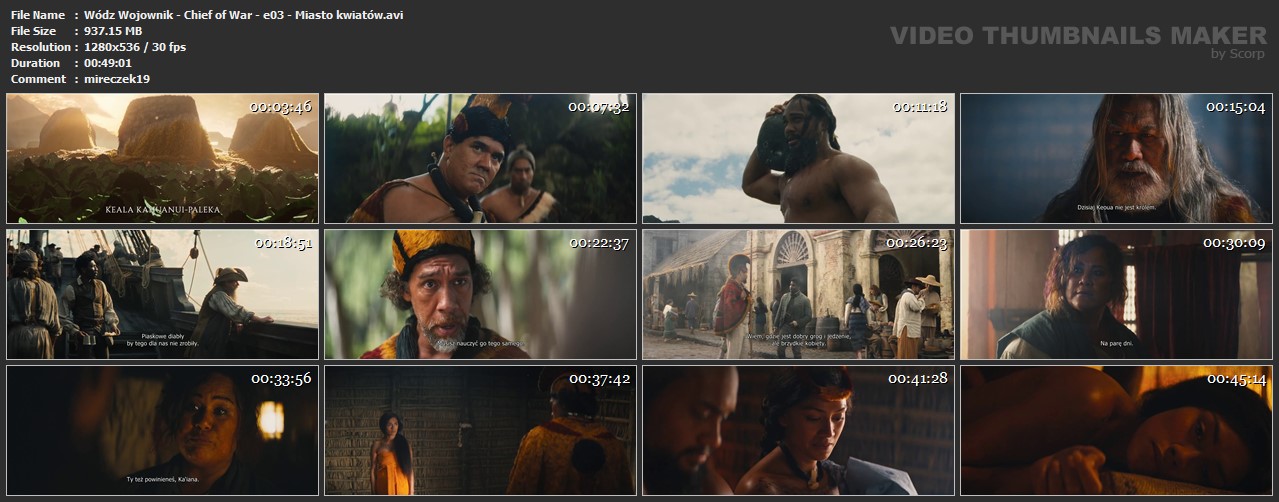Click the resolution value 1280x536 / 30 fps
The image size is (1279, 502).
[x=135, y=47]
